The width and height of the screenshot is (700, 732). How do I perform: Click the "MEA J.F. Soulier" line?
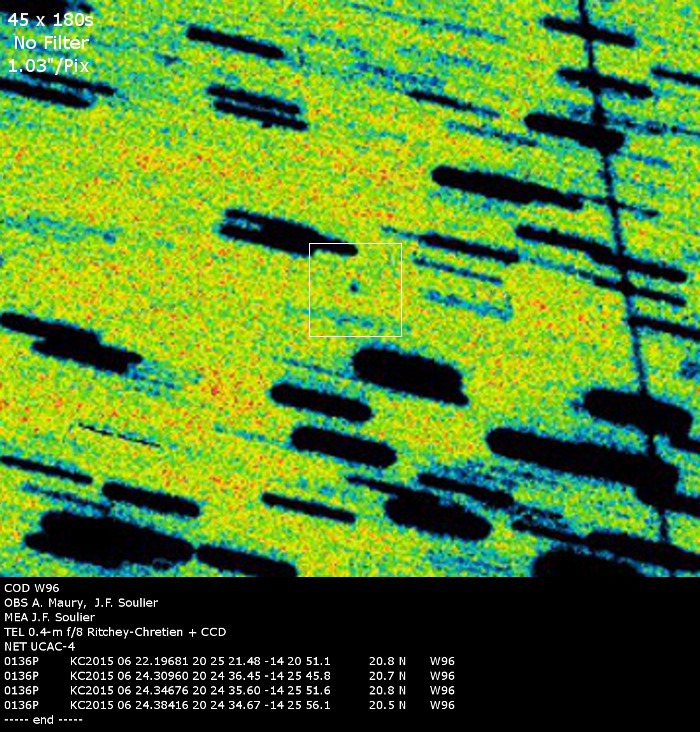tap(50, 617)
